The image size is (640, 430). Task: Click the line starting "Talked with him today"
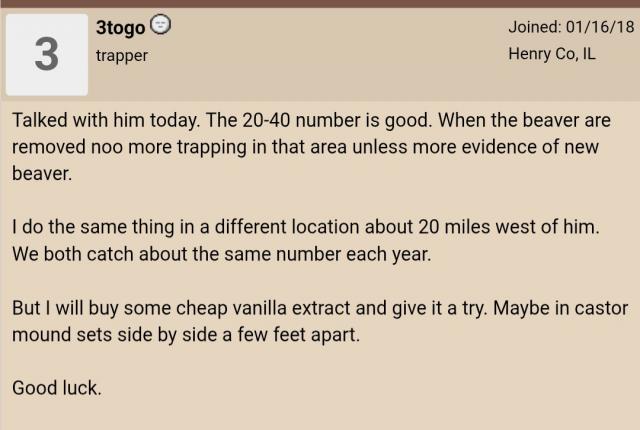pyautogui.click(x=311, y=120)
